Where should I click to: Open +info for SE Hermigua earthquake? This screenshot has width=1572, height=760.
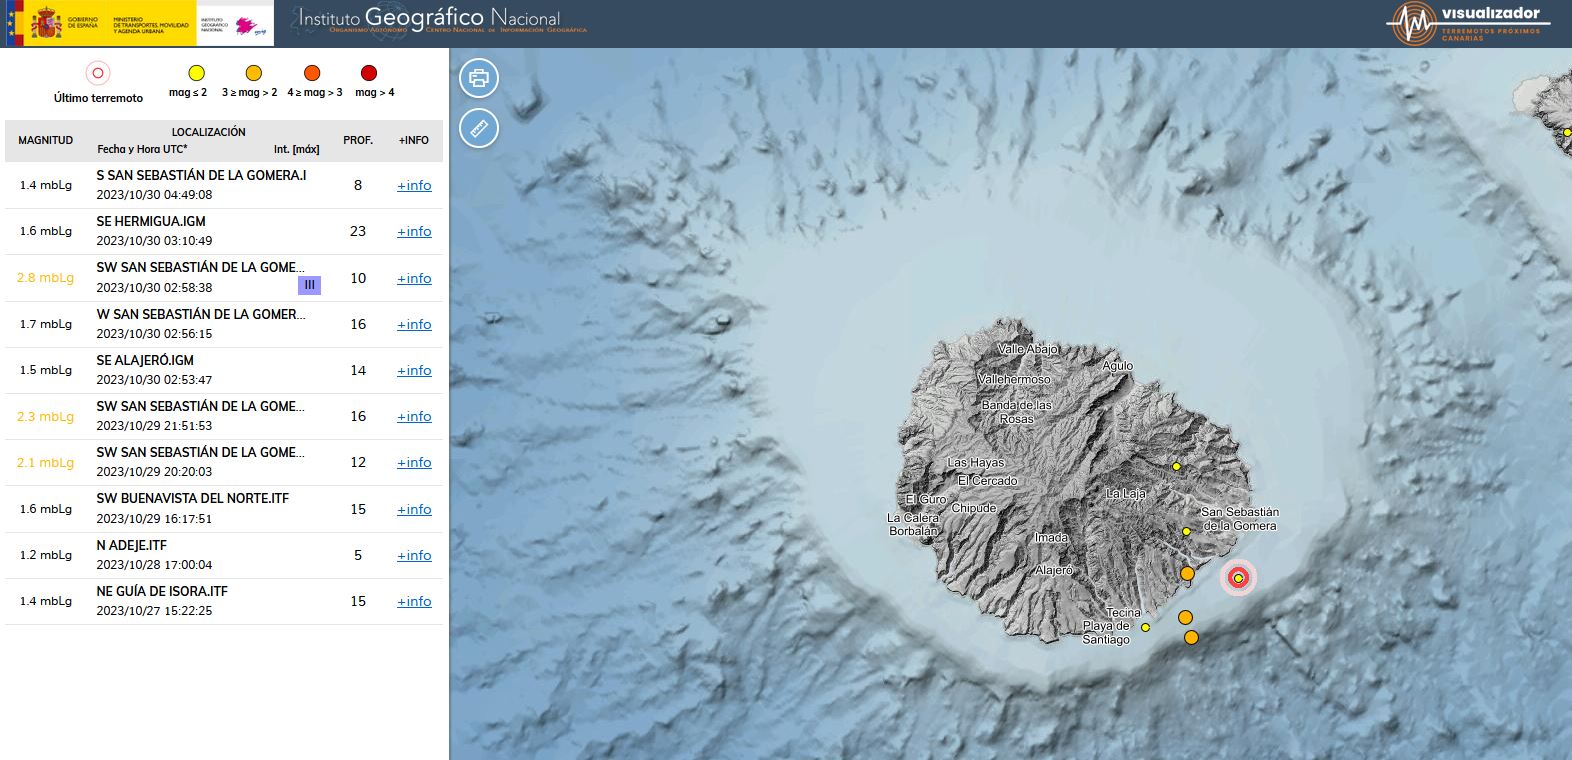414,231
